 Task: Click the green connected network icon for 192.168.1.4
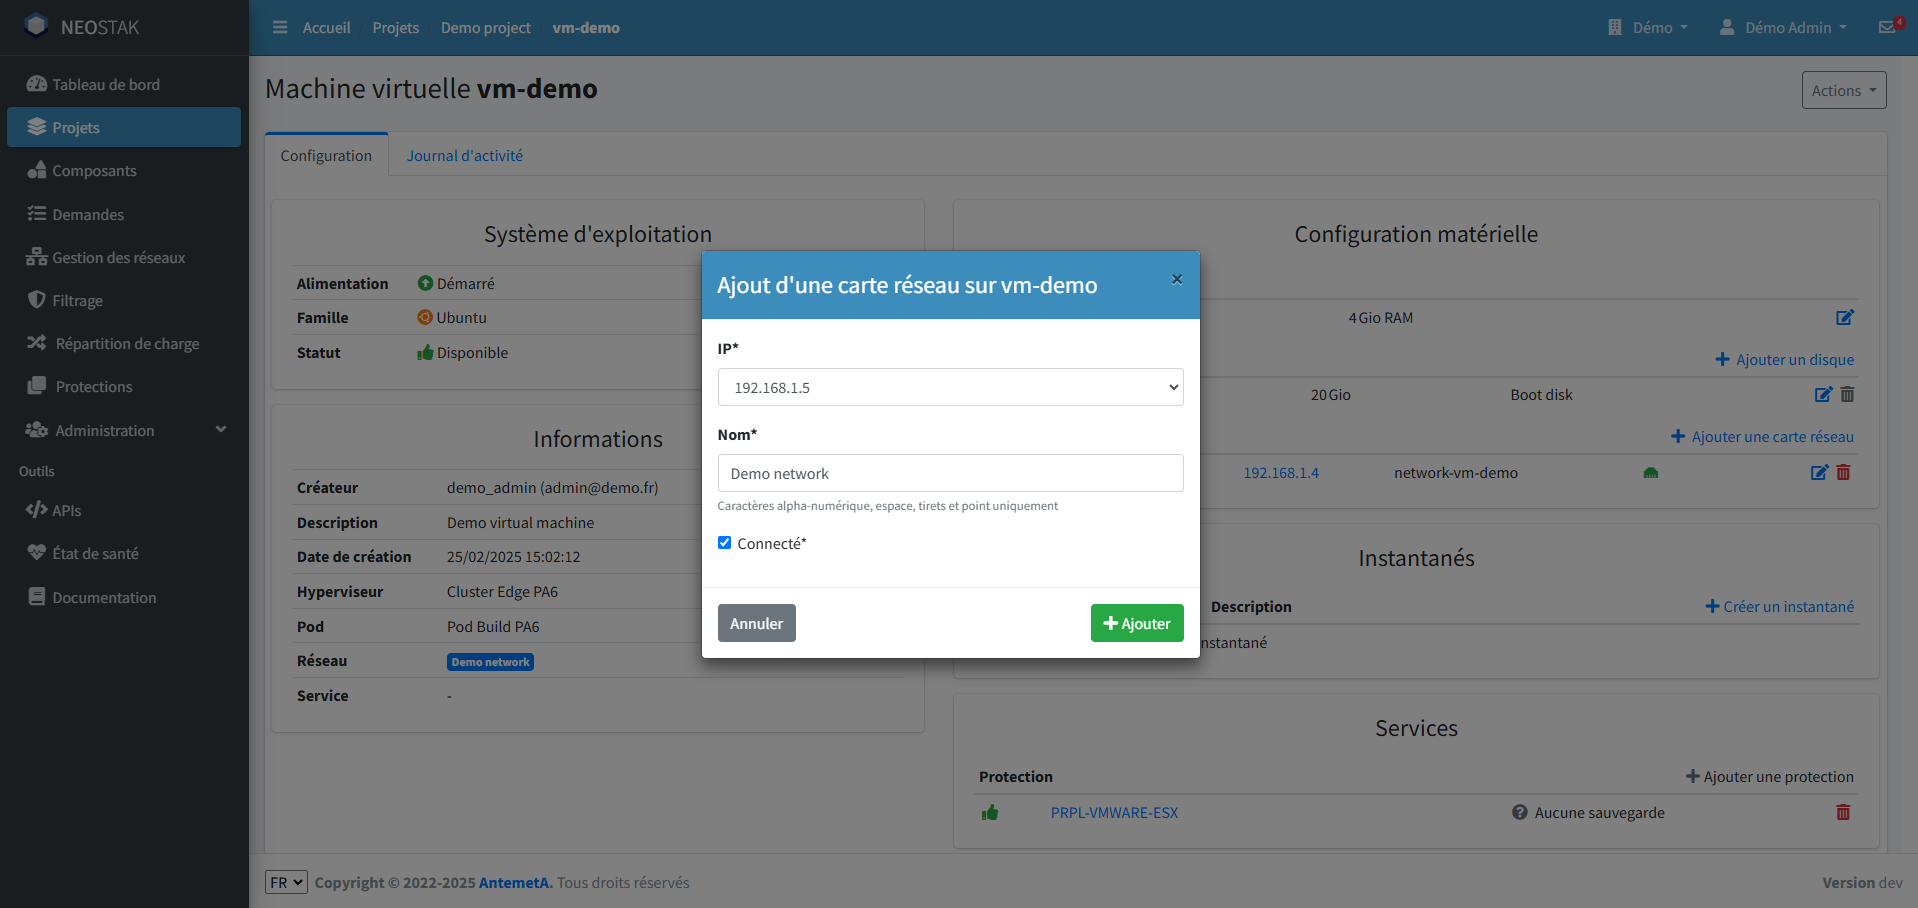tap(1650, 472)
